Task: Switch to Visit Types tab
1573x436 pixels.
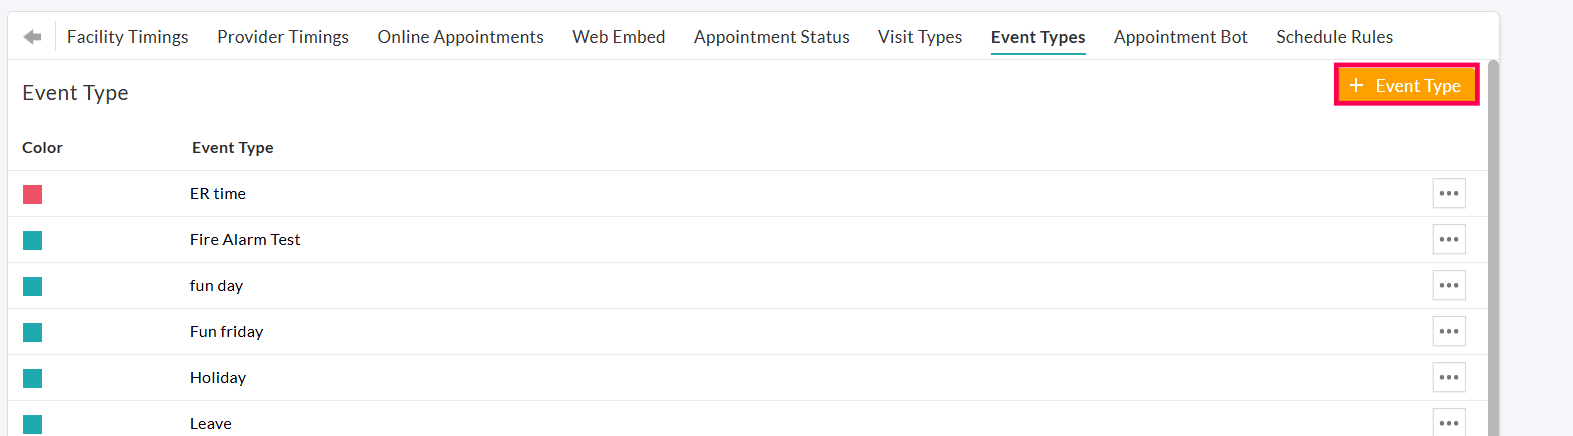Action: coord(920,37)
